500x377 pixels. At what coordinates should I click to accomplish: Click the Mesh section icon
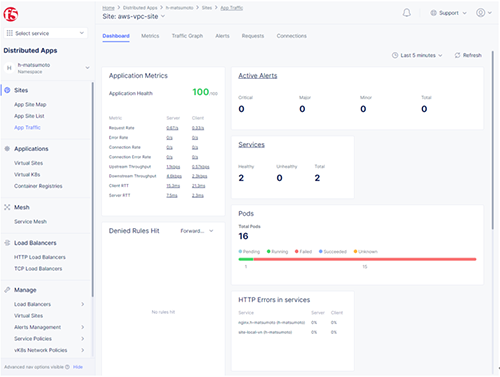pos(7,207)
